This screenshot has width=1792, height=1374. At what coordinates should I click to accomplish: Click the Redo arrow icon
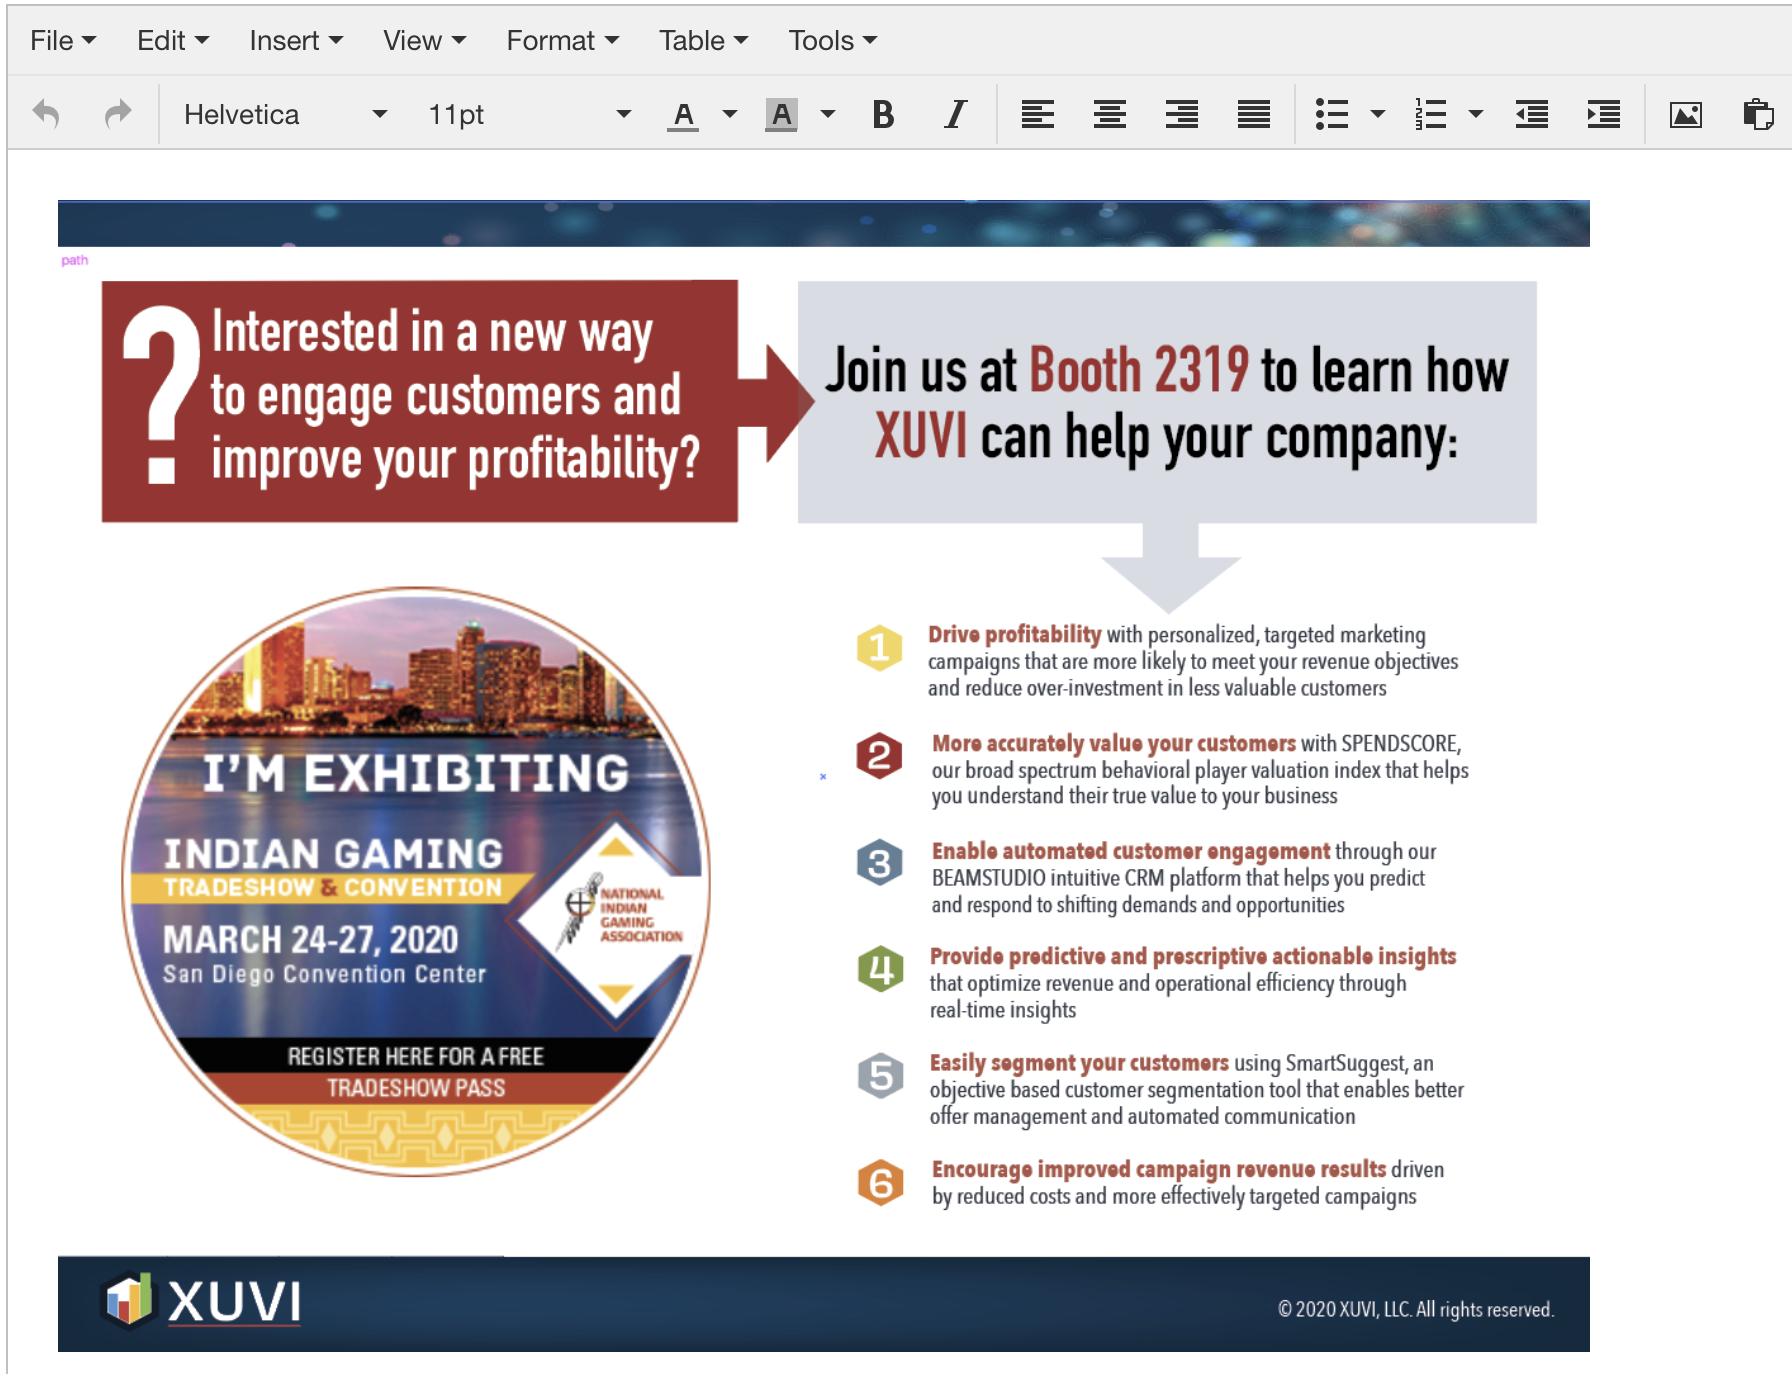point(118,115)
